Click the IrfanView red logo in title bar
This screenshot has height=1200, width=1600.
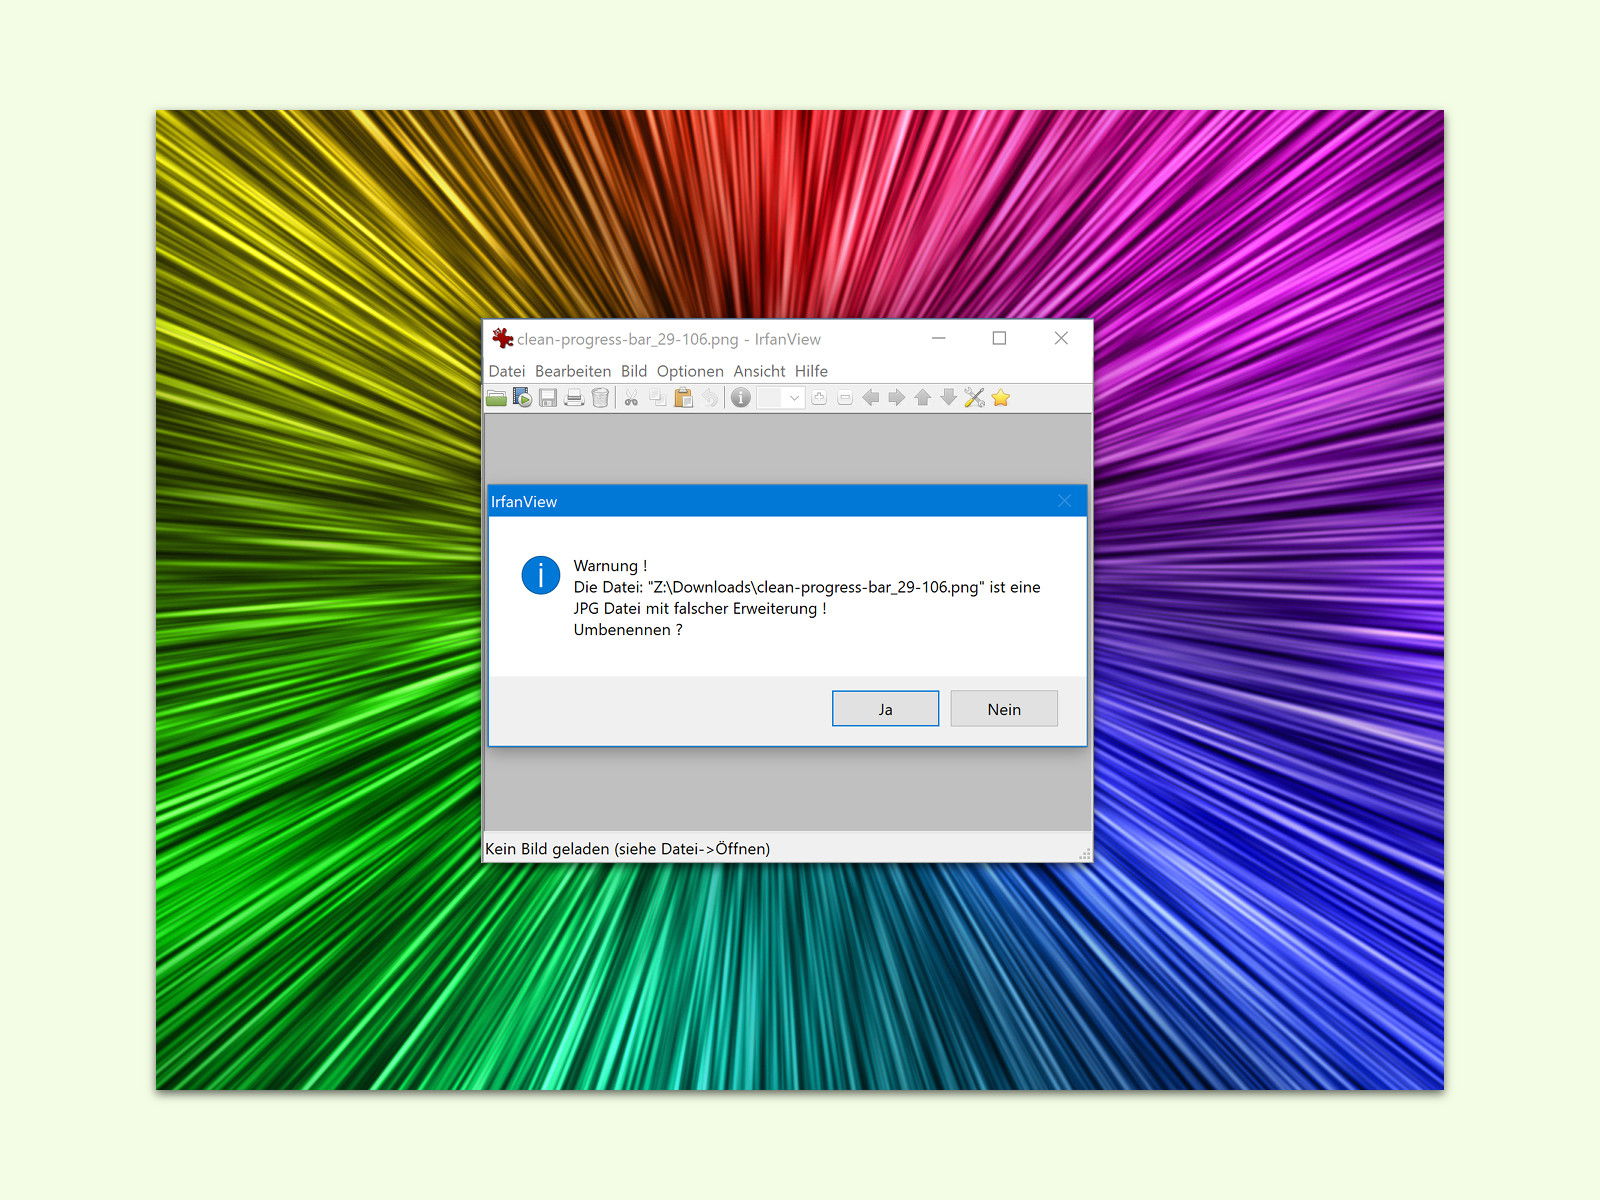coord(502,339)
